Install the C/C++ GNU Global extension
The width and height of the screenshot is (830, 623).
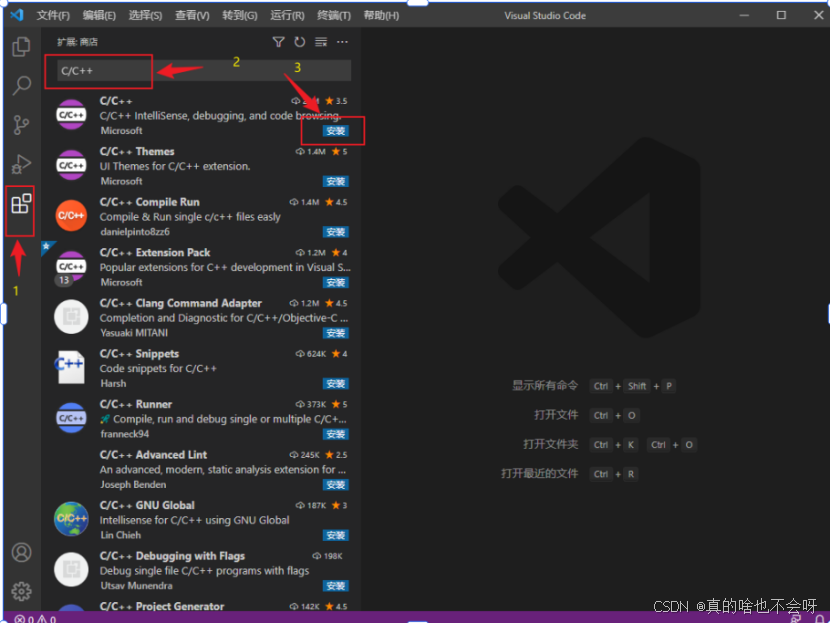point(336,535)
